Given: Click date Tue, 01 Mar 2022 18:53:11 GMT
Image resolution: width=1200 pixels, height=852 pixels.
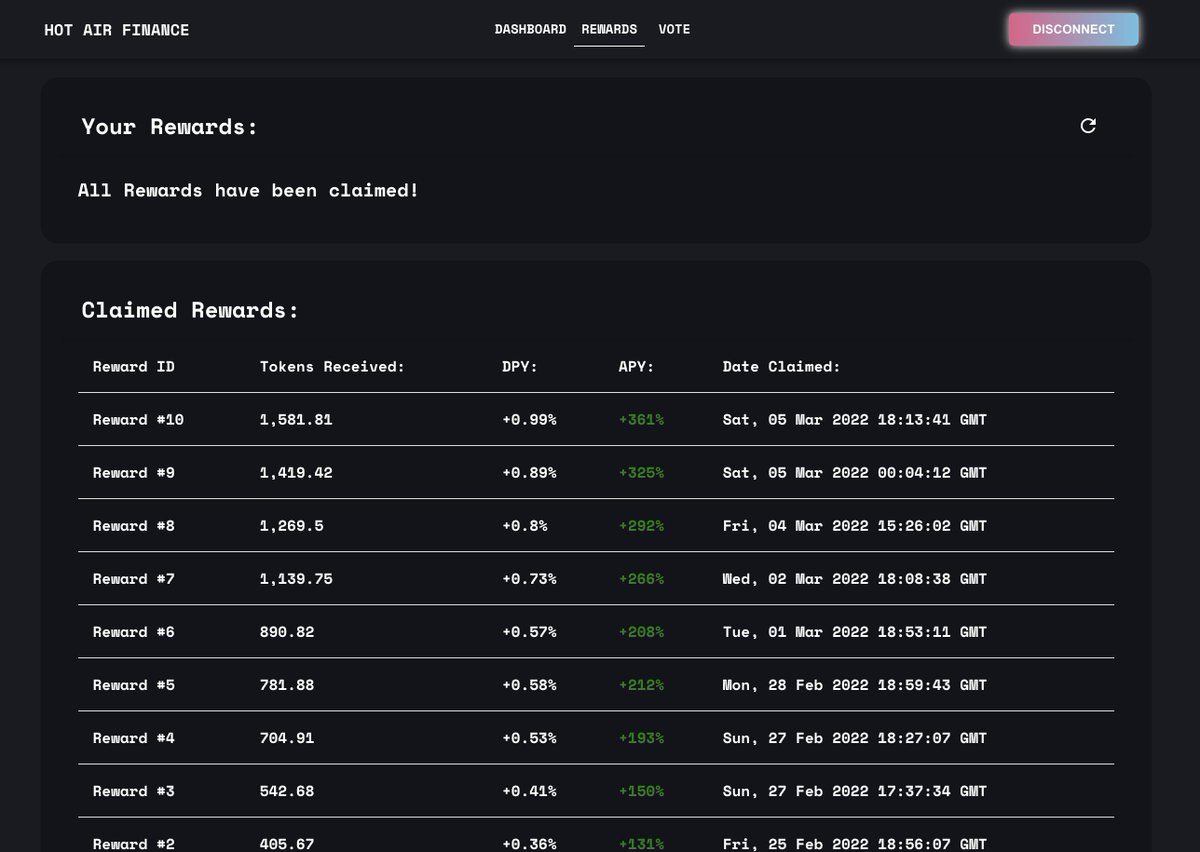Looking at the screenshot, I should pyautogui.click(x=855, y=632).
